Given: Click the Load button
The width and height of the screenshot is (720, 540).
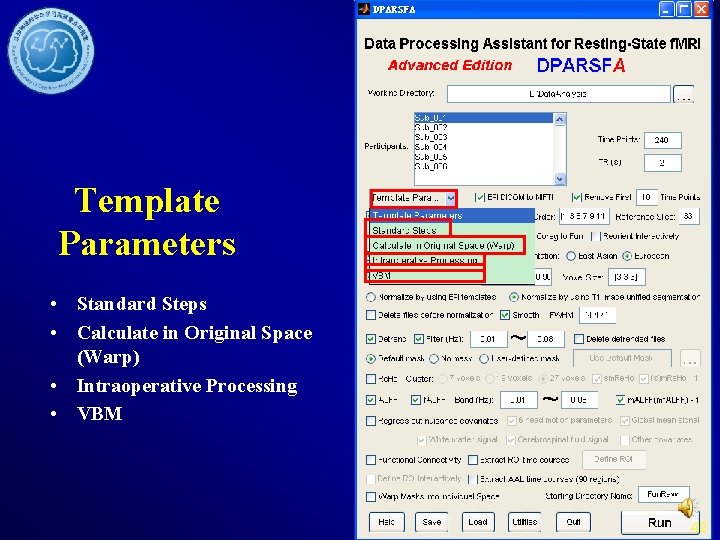Looking at the screenshot, I should point(478,522).
